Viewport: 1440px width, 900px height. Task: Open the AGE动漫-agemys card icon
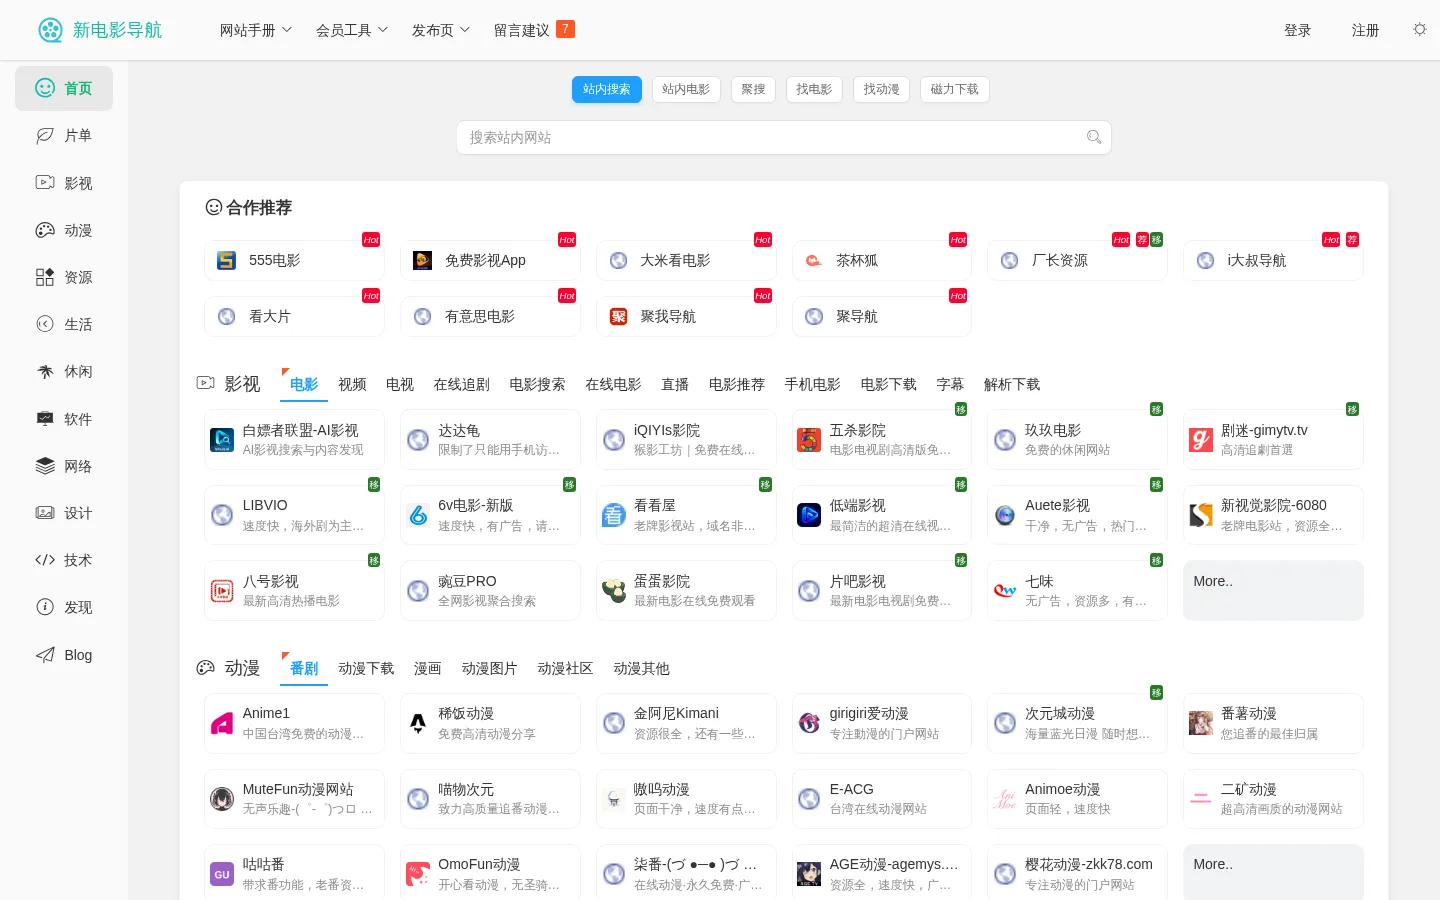[809, 874]
